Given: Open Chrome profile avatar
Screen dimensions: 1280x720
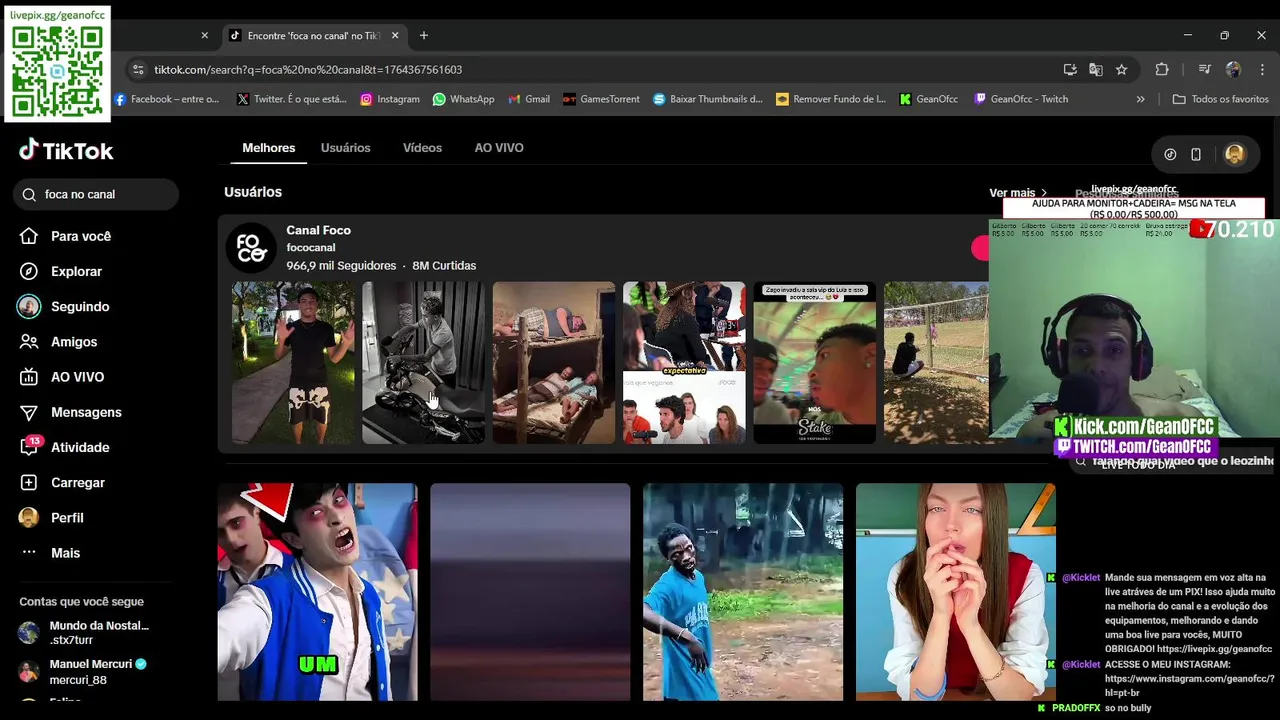Looking at the screenshot, I should pos(1233,70).
